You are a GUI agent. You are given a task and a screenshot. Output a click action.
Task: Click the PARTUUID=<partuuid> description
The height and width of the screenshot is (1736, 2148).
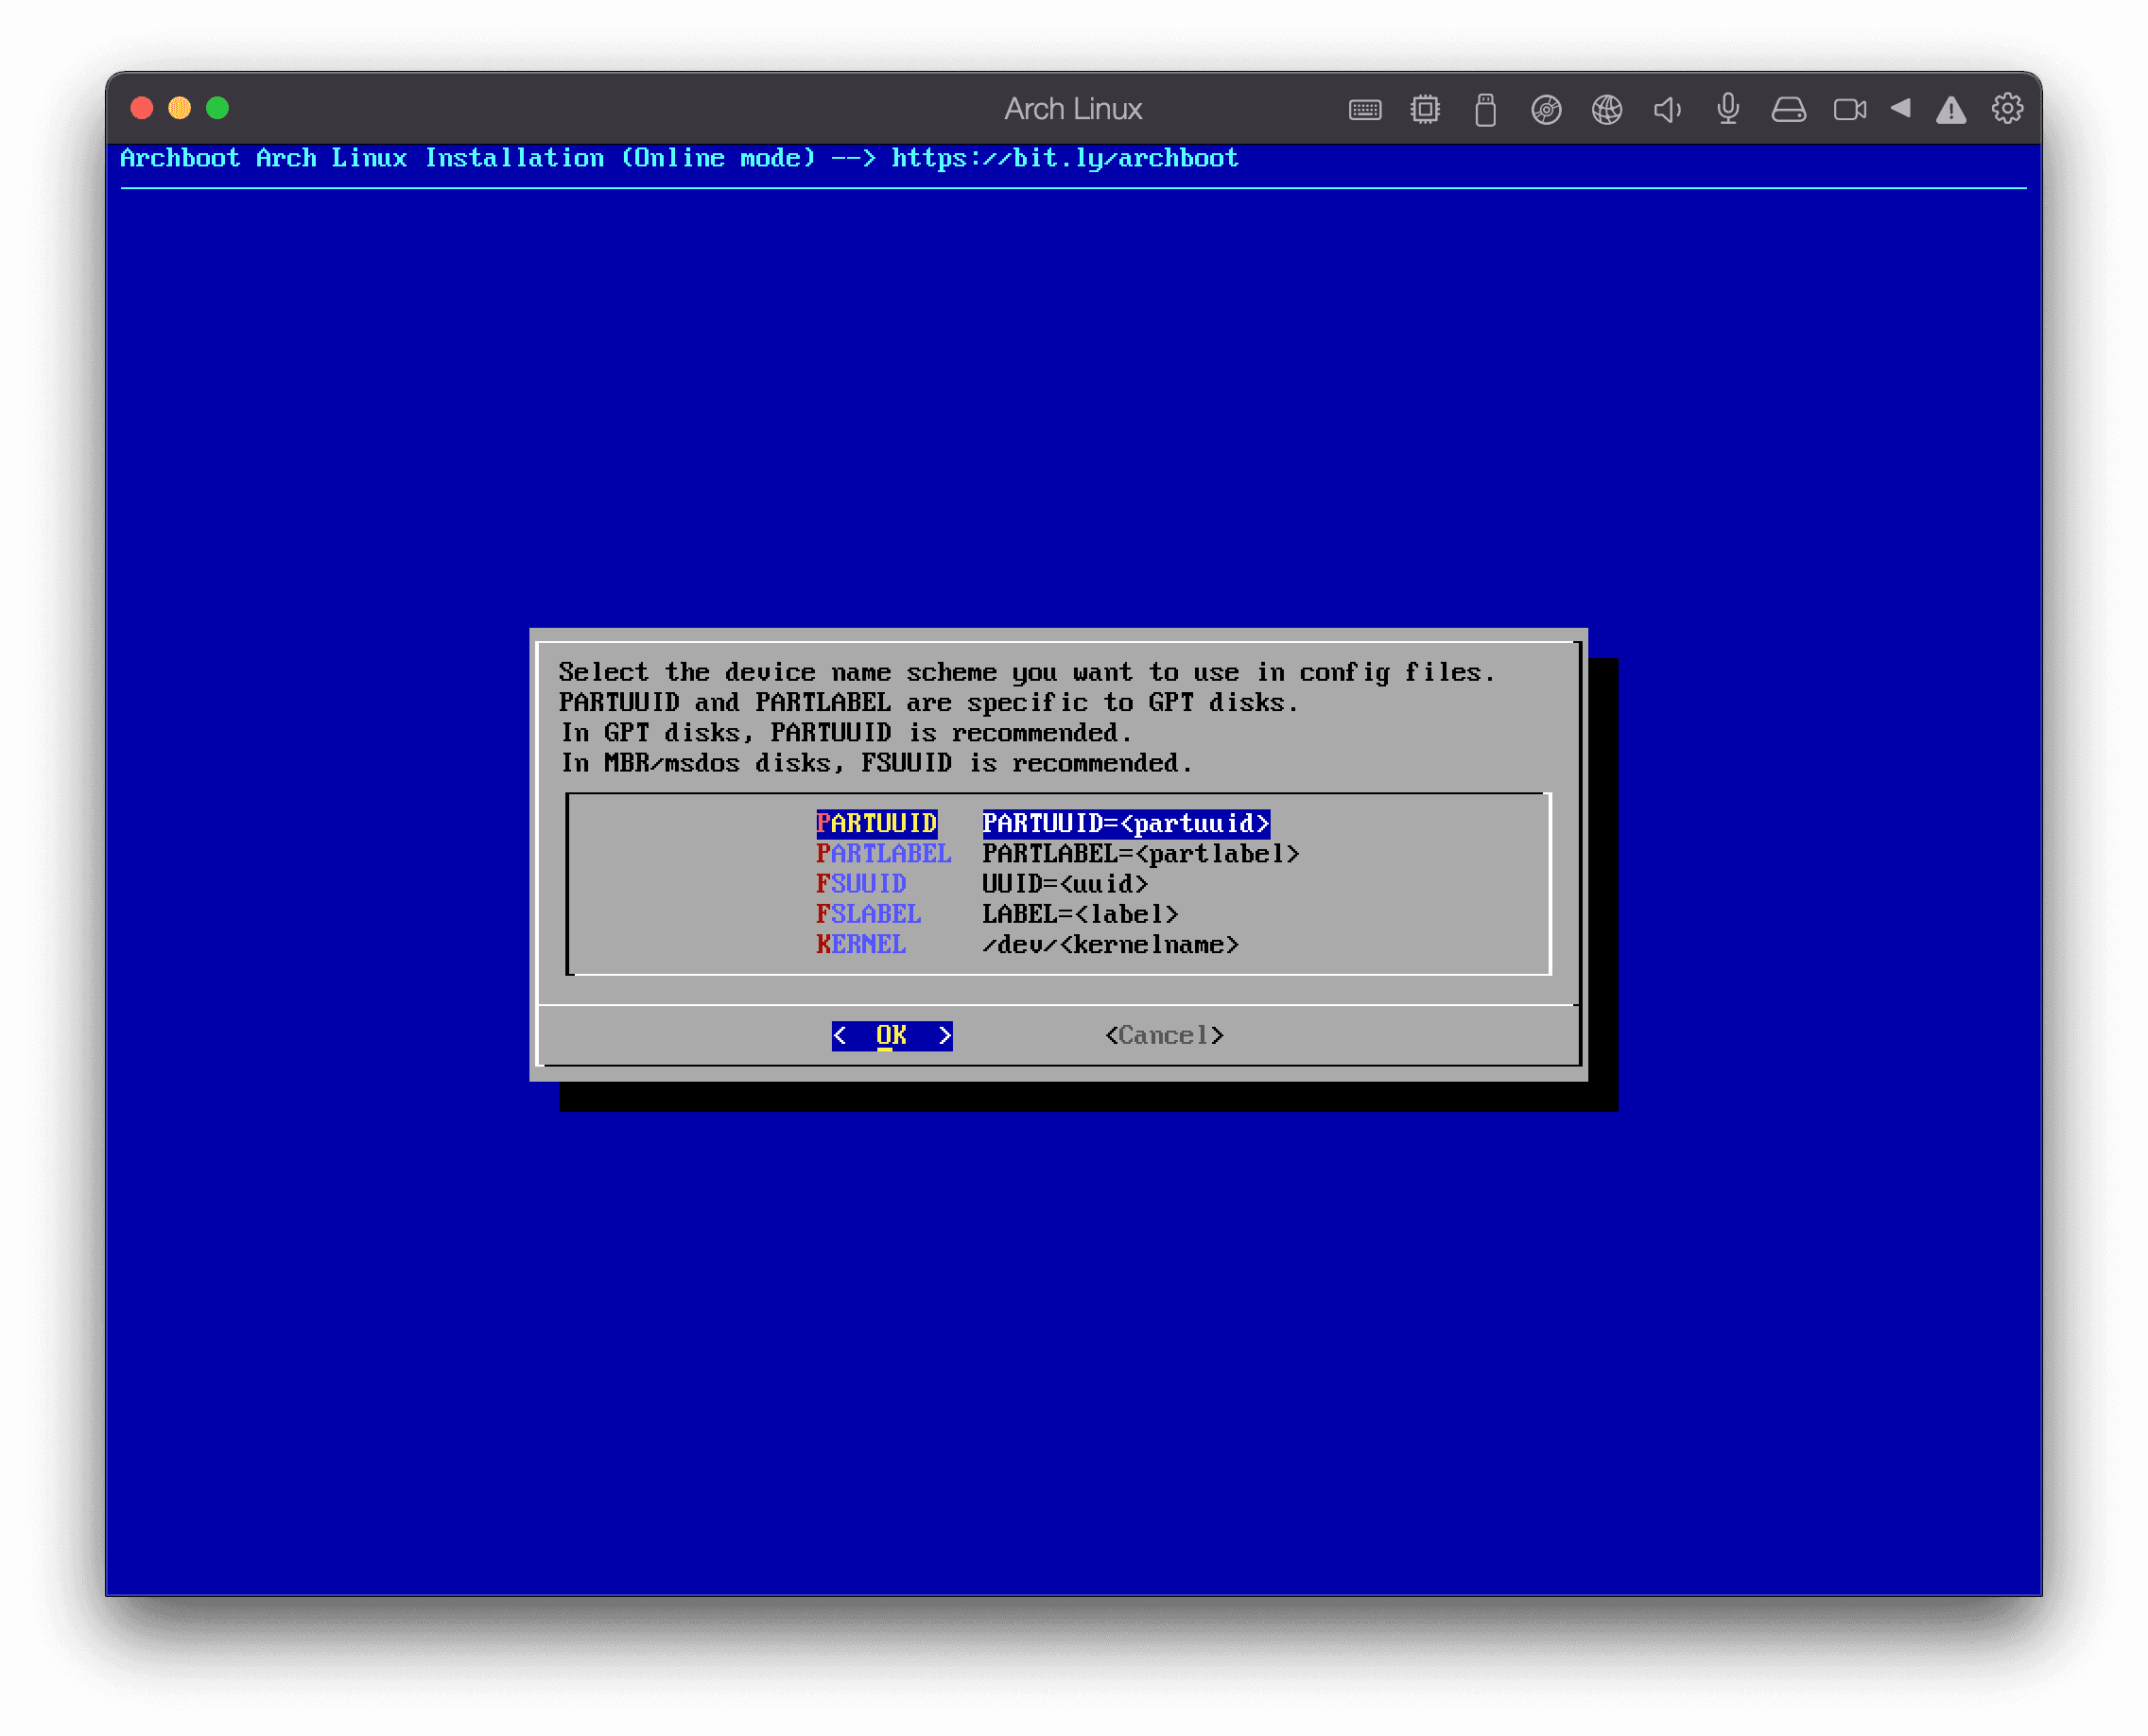coord(1126,823)
